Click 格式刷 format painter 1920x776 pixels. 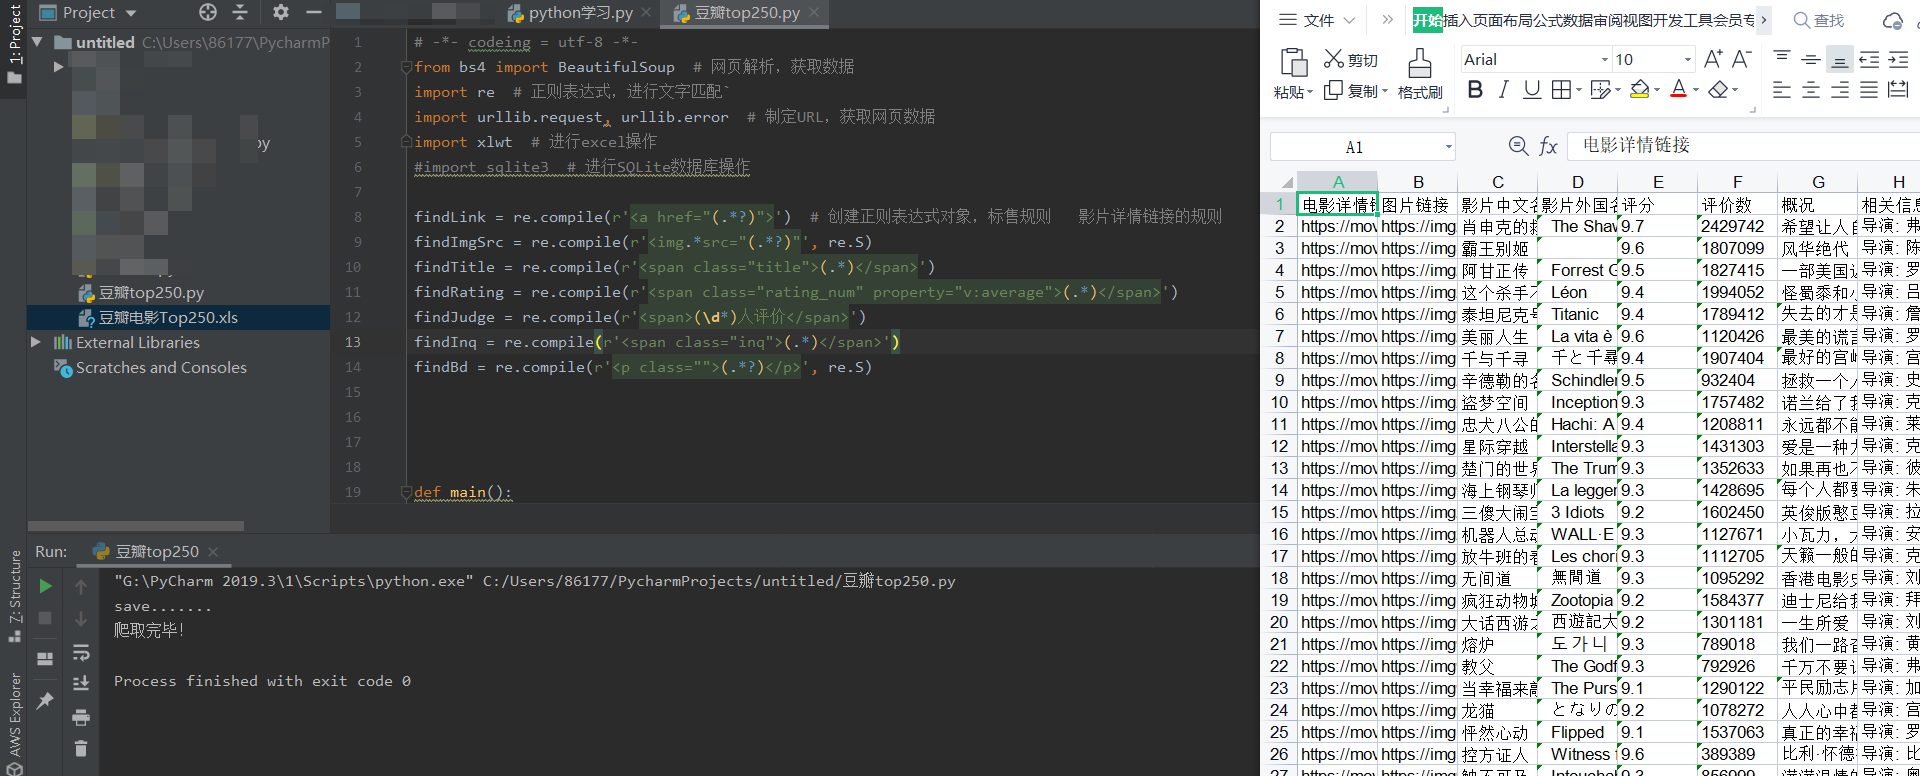tap(1420, 75)
